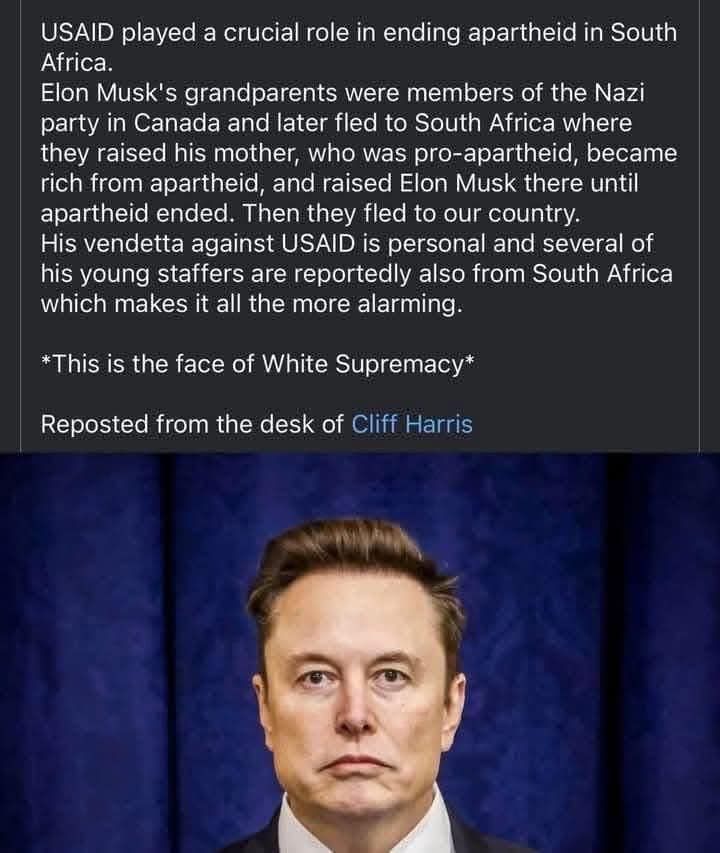Screen dimensions: 720x853
Task: Click the sentence beginning 'Elon Musk's grandparents'
Action: coord(359,152)
